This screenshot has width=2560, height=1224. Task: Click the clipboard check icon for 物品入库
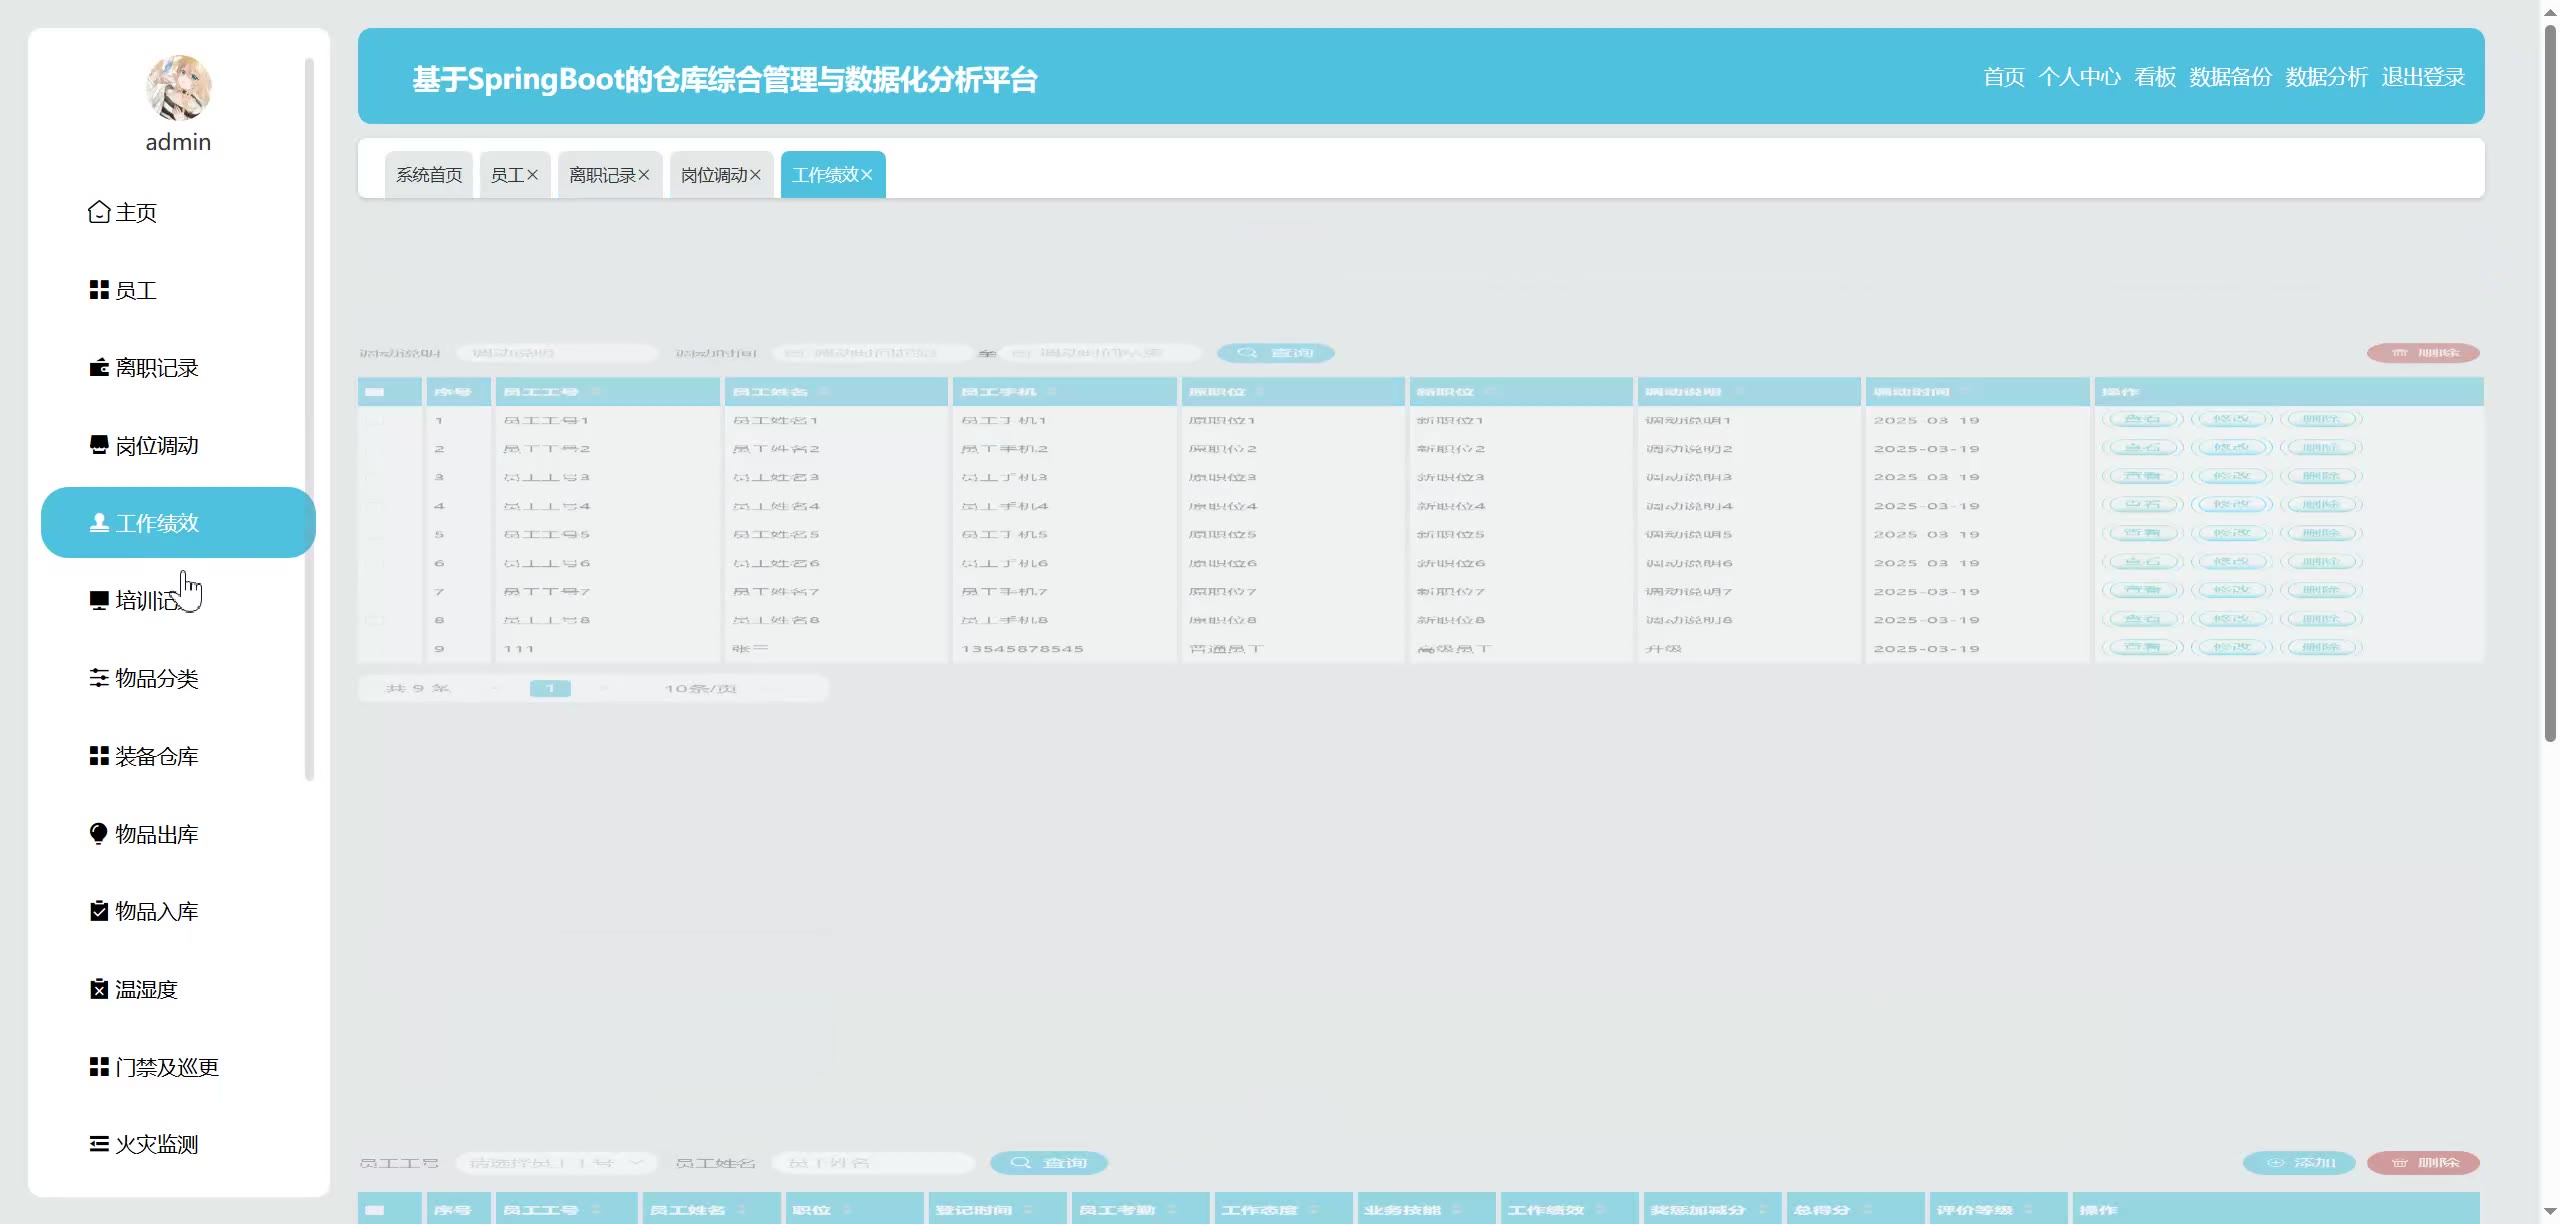[98, 911]
